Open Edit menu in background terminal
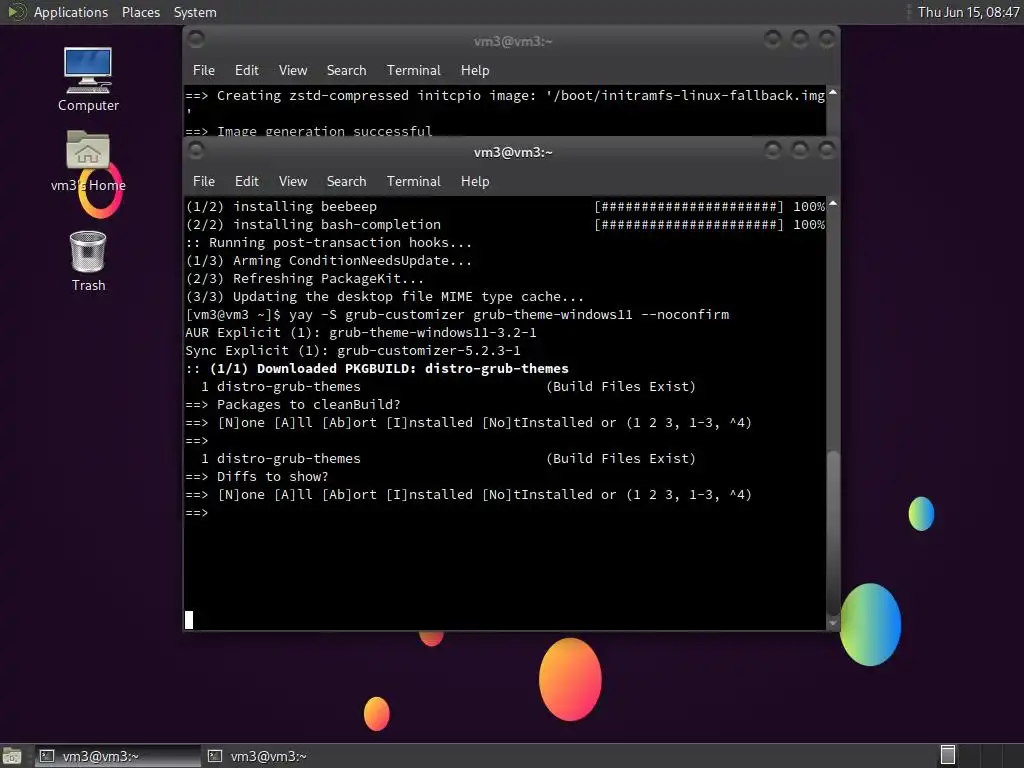Image resolution: width=1024 pixels, height=768 pixels. [246, 70]
